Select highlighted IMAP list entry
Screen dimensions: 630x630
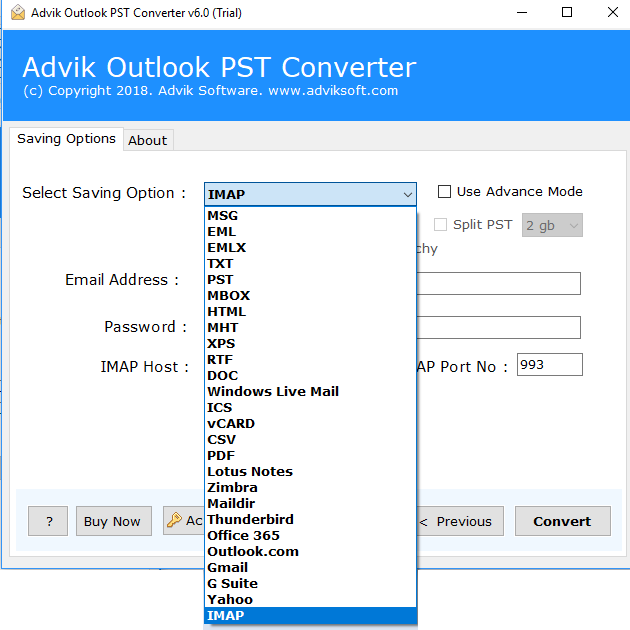(310, 616)
